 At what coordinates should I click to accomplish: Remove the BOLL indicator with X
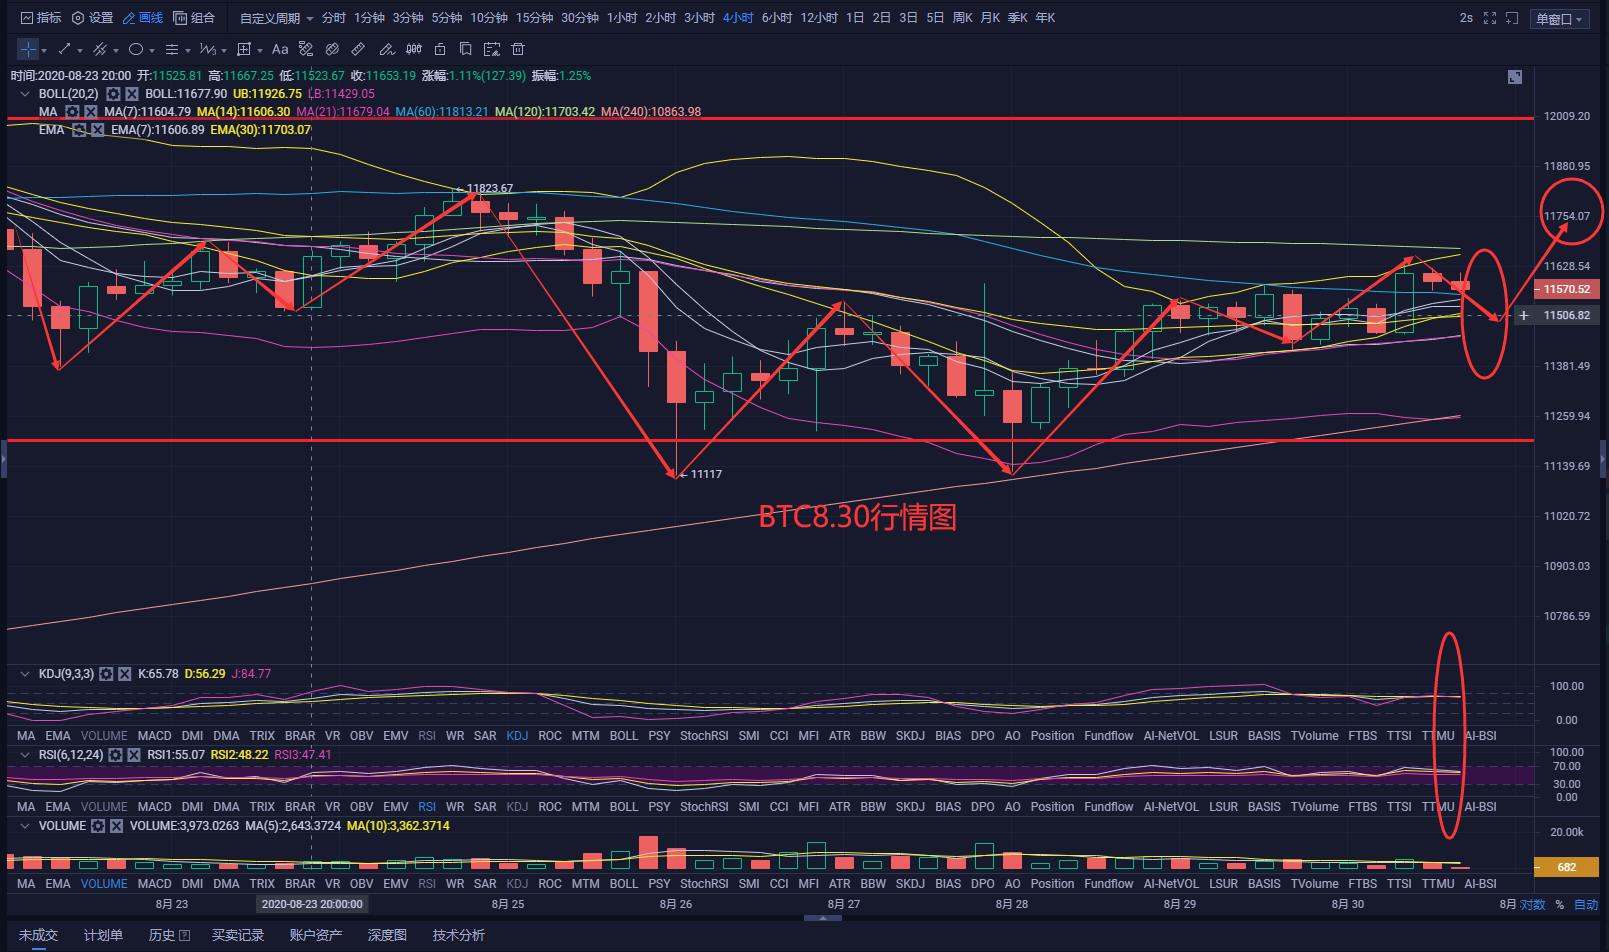(132, 94)
